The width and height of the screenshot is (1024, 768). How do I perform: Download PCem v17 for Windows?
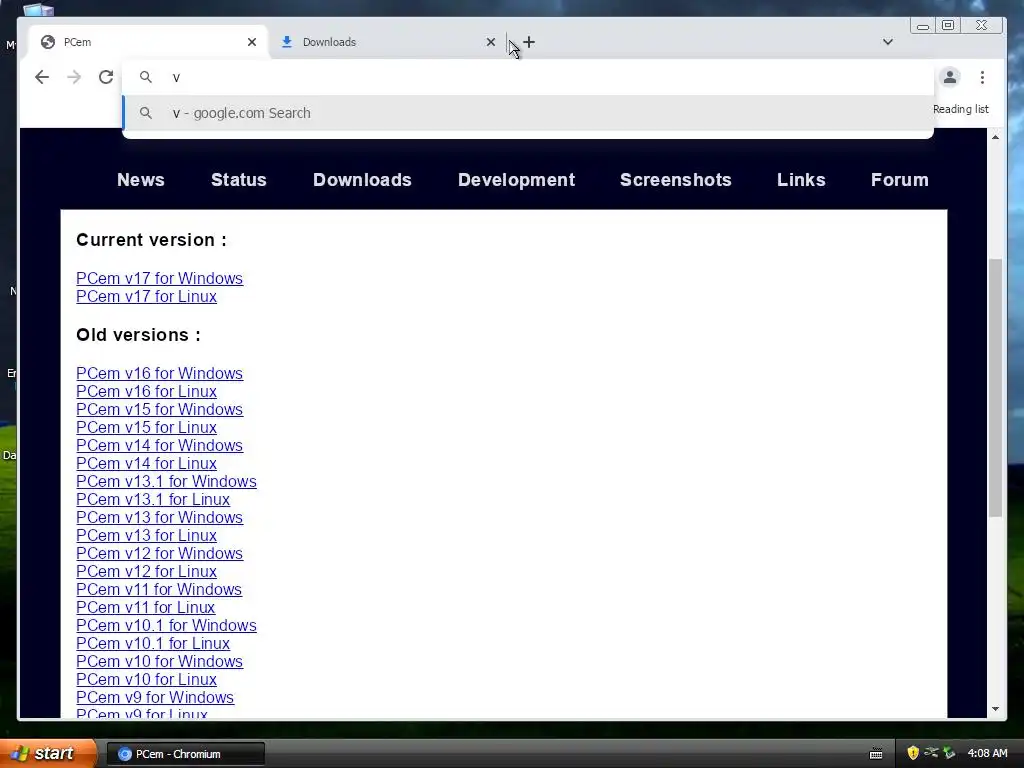point(159,278)
